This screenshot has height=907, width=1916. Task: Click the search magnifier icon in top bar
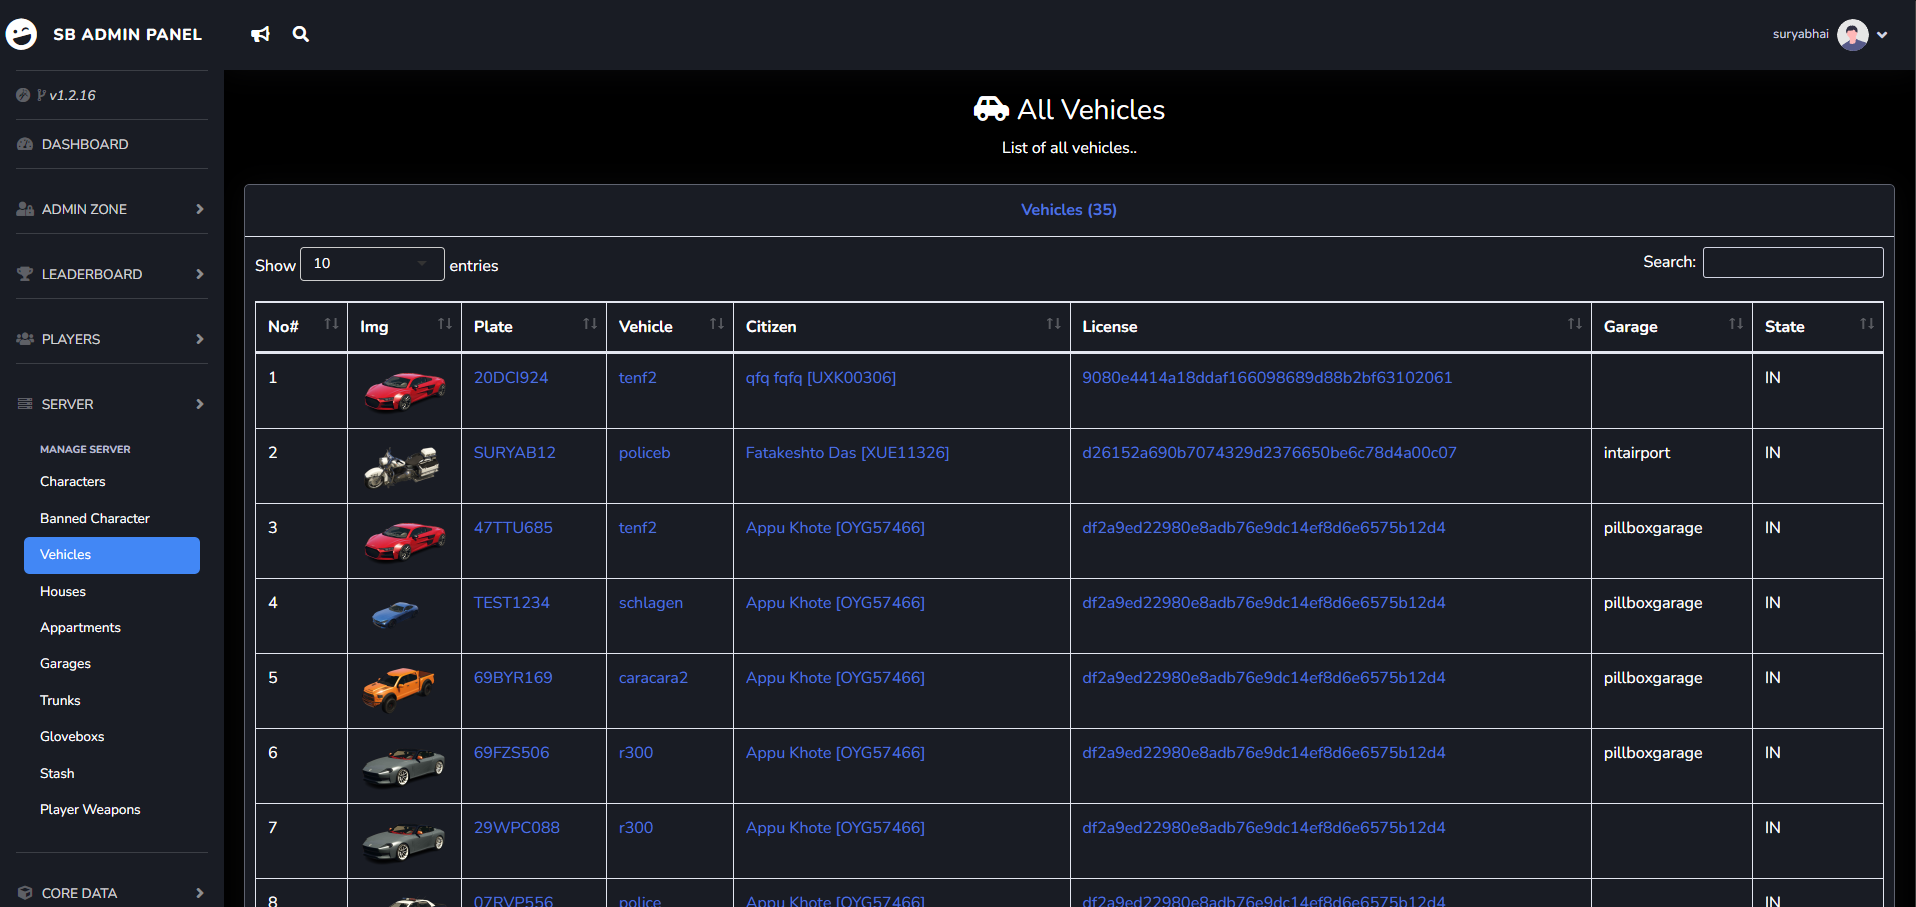(300, 33)
